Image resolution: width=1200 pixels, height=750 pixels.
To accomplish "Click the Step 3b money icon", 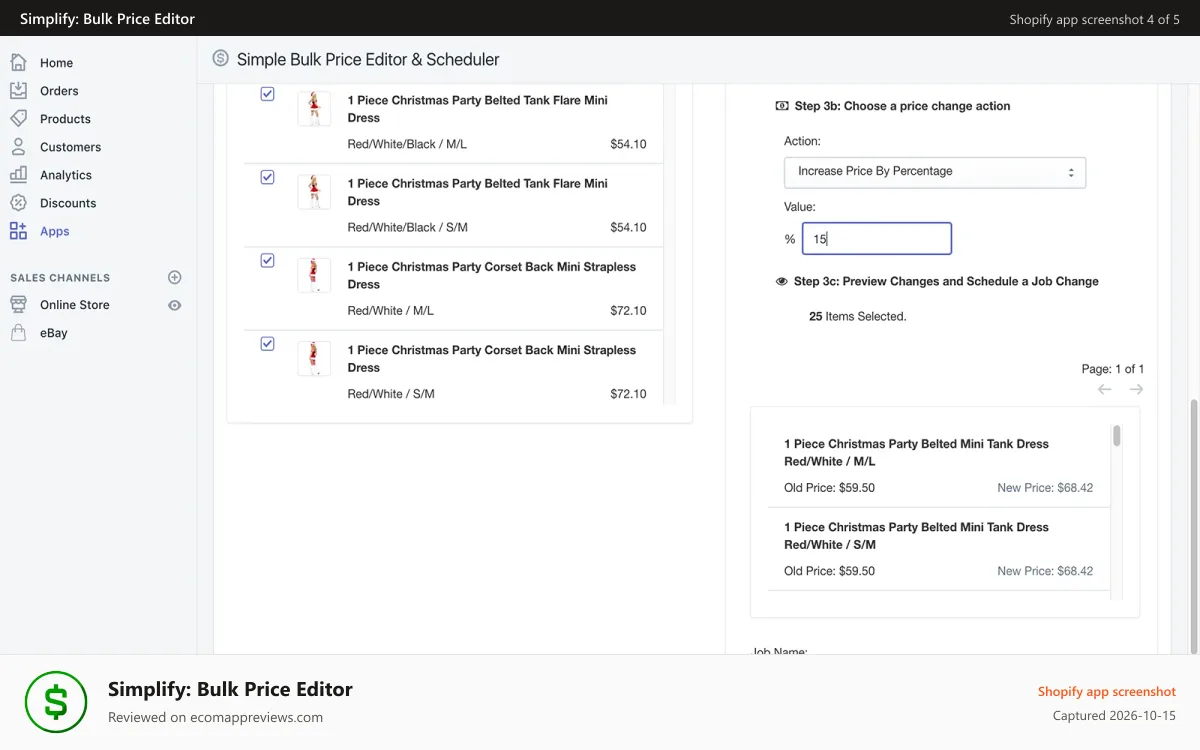I will point(782,106).
